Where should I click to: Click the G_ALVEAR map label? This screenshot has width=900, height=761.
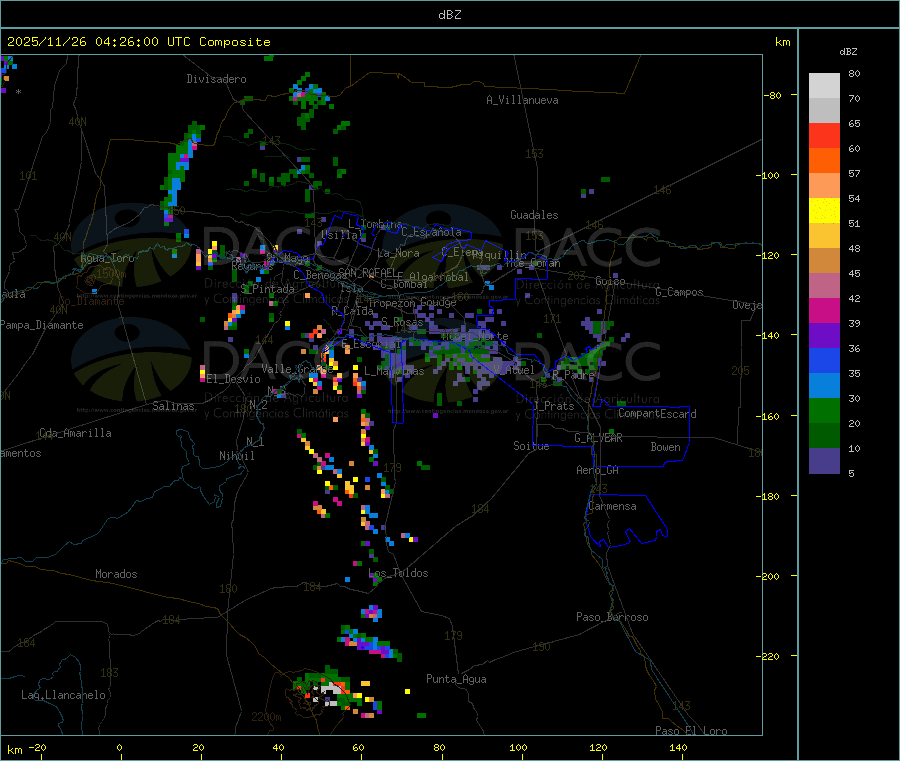pos(598,438)
